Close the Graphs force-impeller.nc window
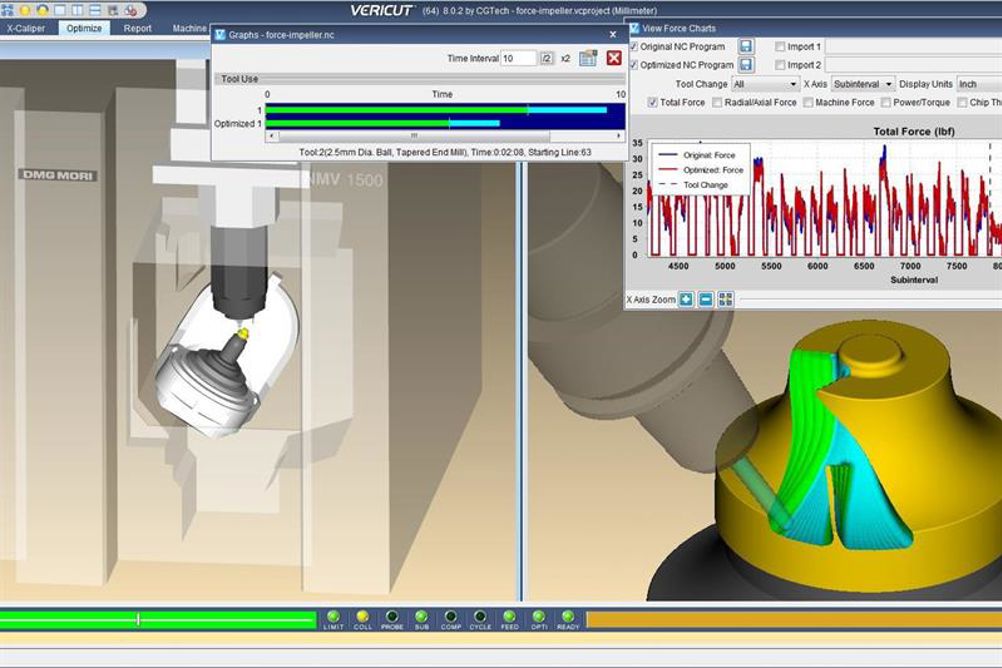The width and height of the screenshot is (1002, 668). pos(613,35)
